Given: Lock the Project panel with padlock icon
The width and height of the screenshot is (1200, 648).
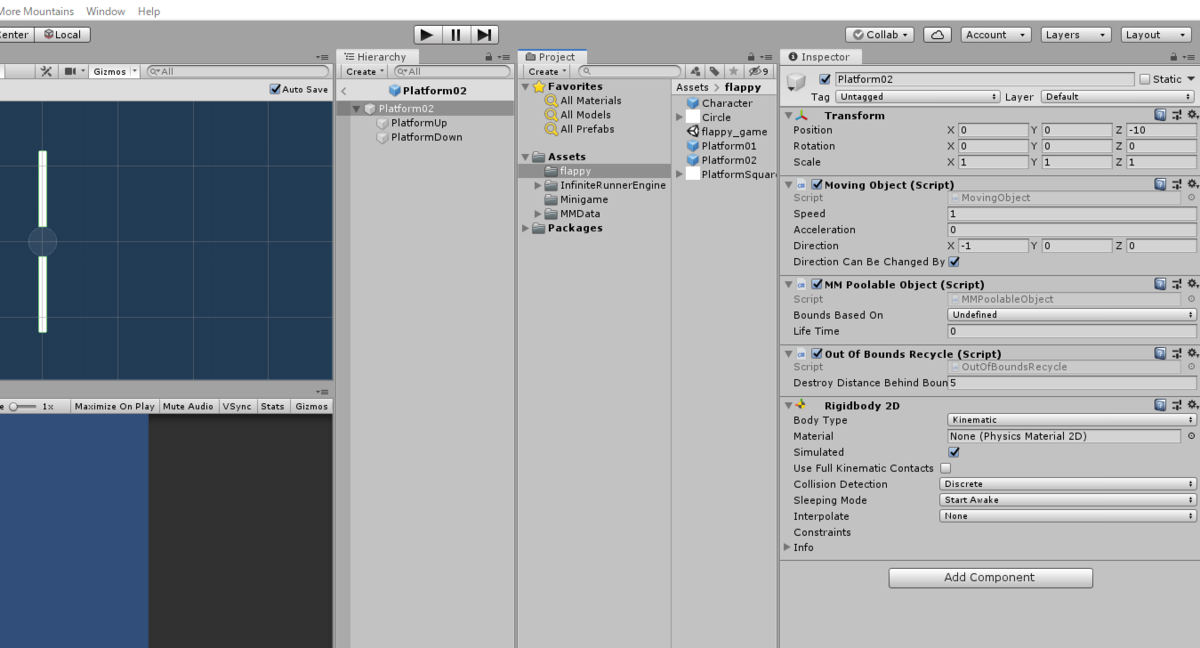Looking at the screenshot, I should (x=751, y=57).
